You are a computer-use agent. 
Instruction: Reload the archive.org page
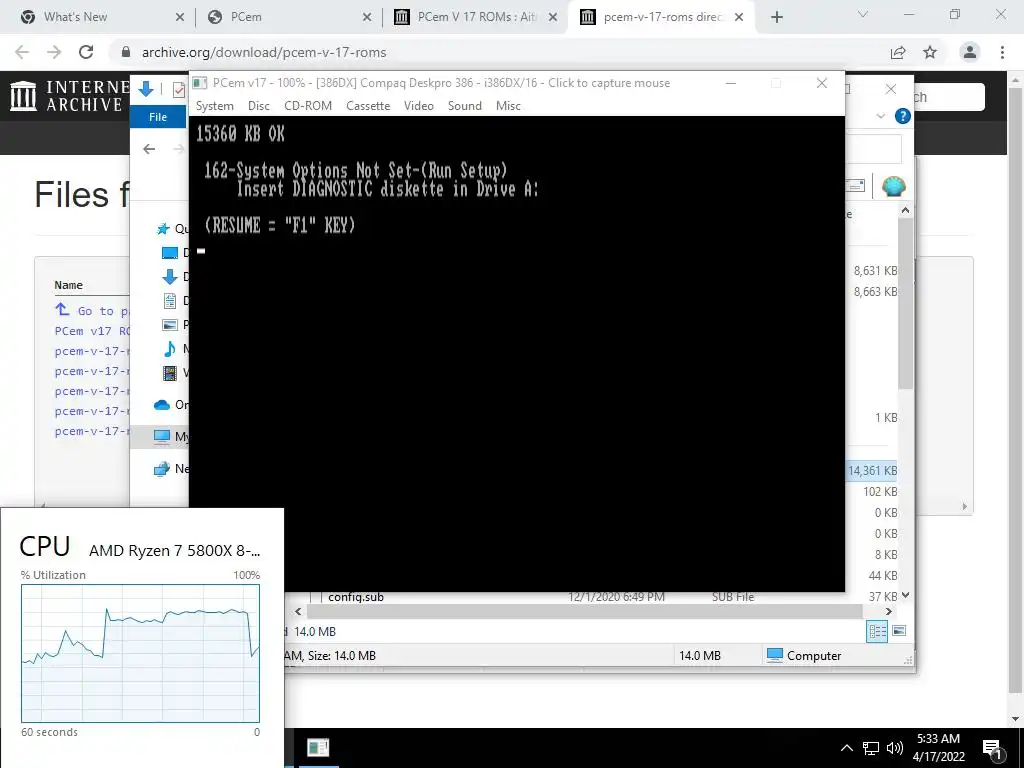(86, 52)
